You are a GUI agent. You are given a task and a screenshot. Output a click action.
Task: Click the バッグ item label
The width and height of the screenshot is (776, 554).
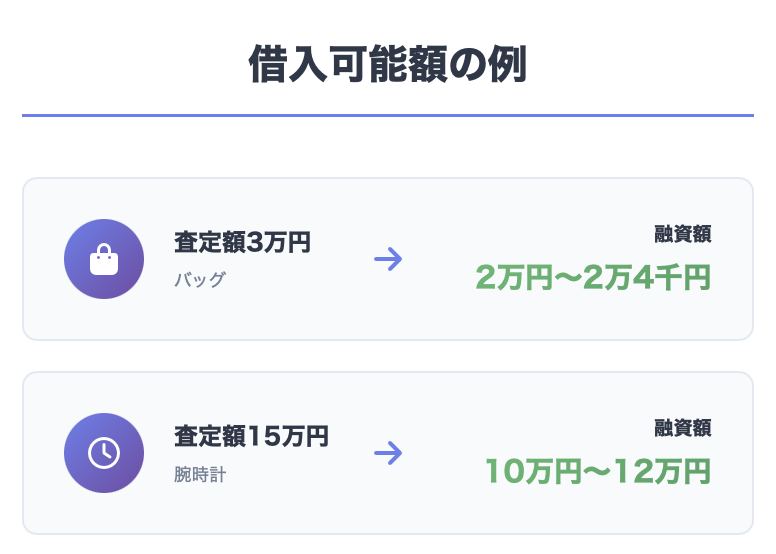pos(200,279)
